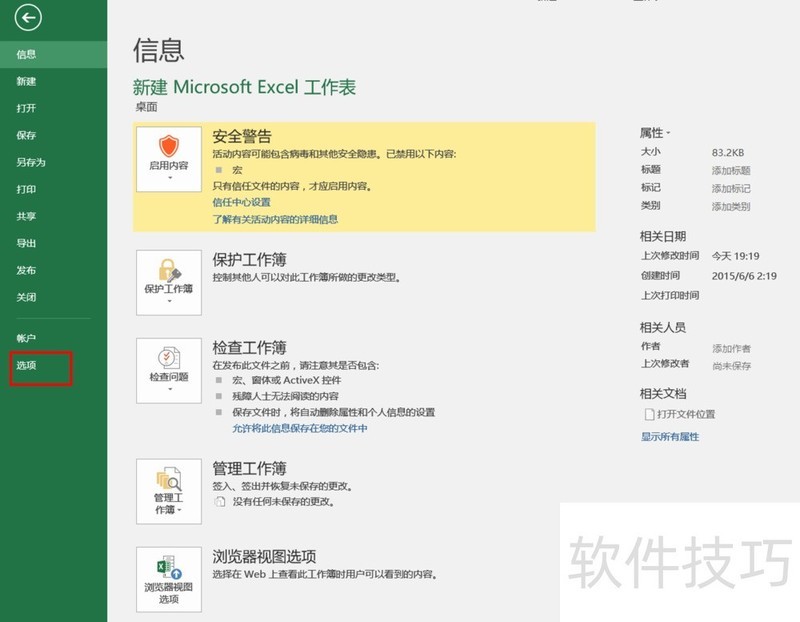Click the 浏览器视图选项 button label

[x=169, y=593]
